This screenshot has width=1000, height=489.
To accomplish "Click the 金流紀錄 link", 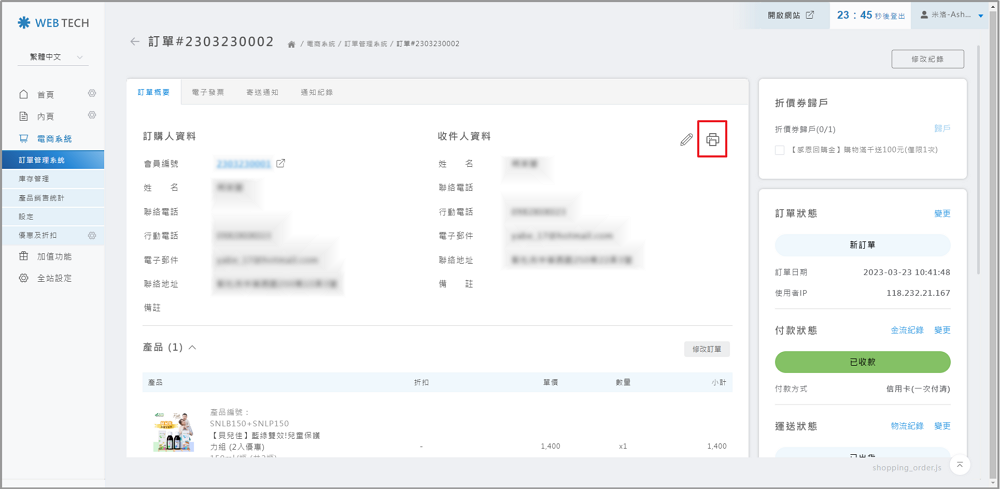I will (907, 330).
